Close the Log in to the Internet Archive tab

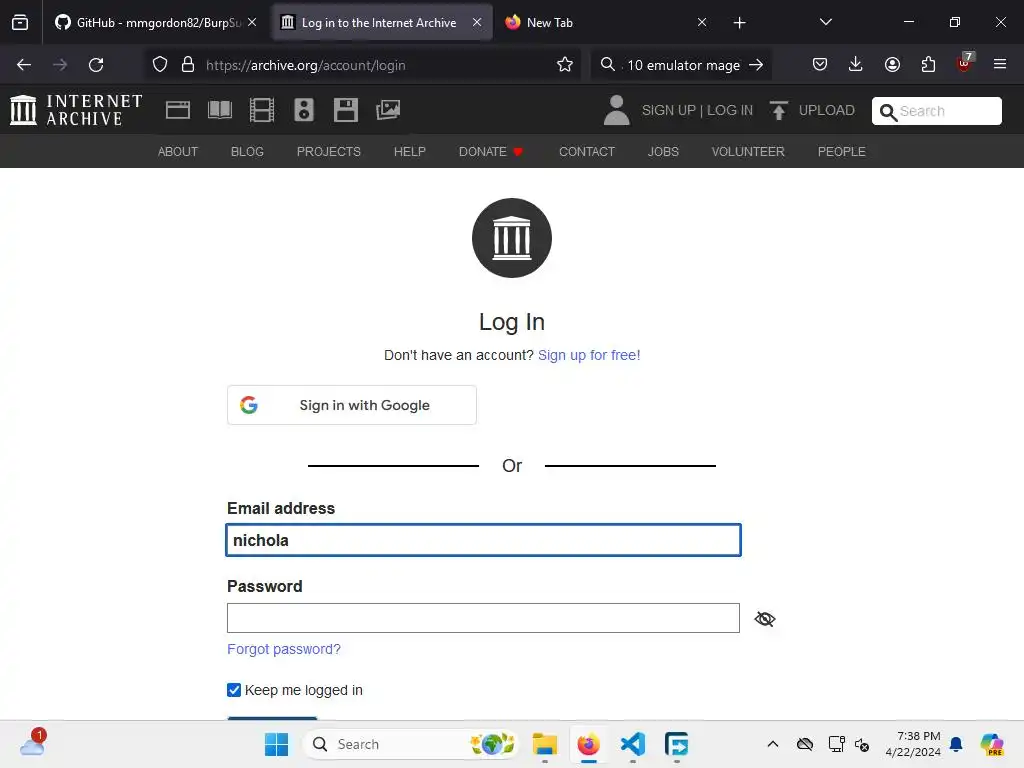click(477, 22)
